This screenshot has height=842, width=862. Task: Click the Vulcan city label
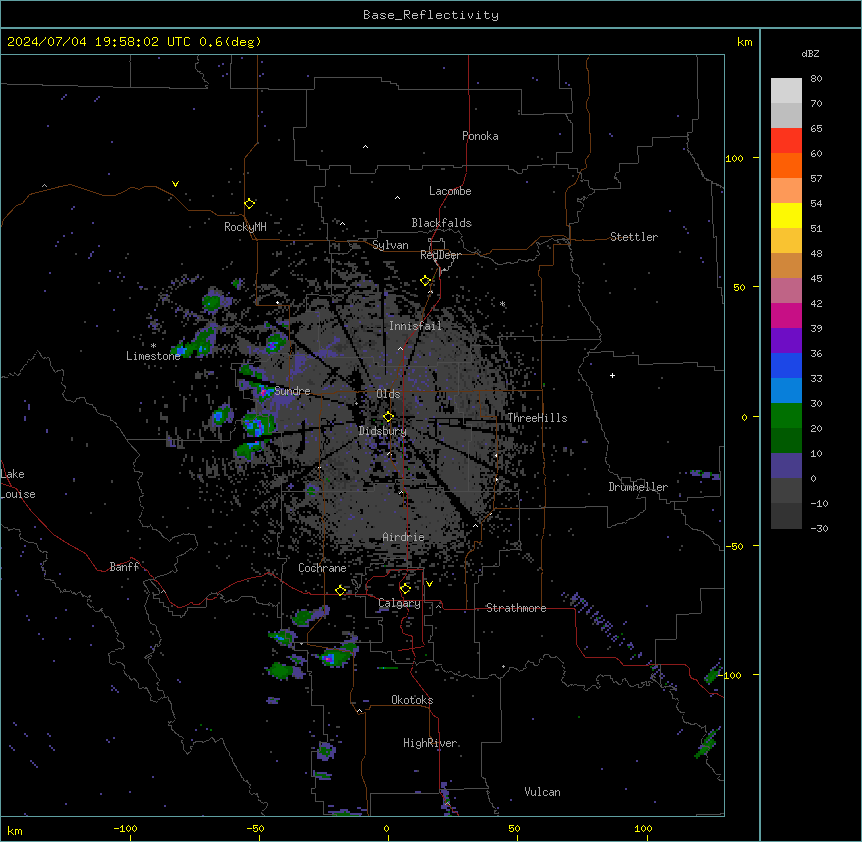[543, 792]
